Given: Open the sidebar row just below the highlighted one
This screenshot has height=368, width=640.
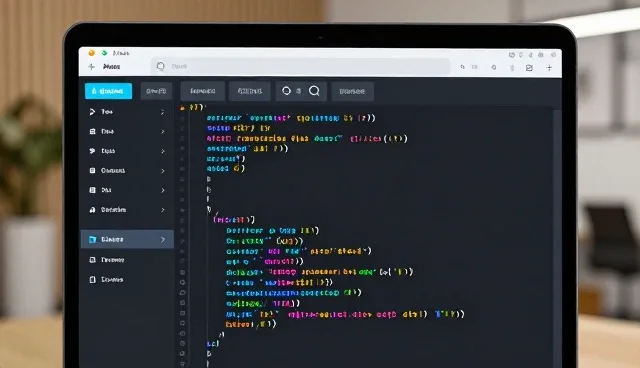Looking at the screenshot, I should (x=127, y=260).
